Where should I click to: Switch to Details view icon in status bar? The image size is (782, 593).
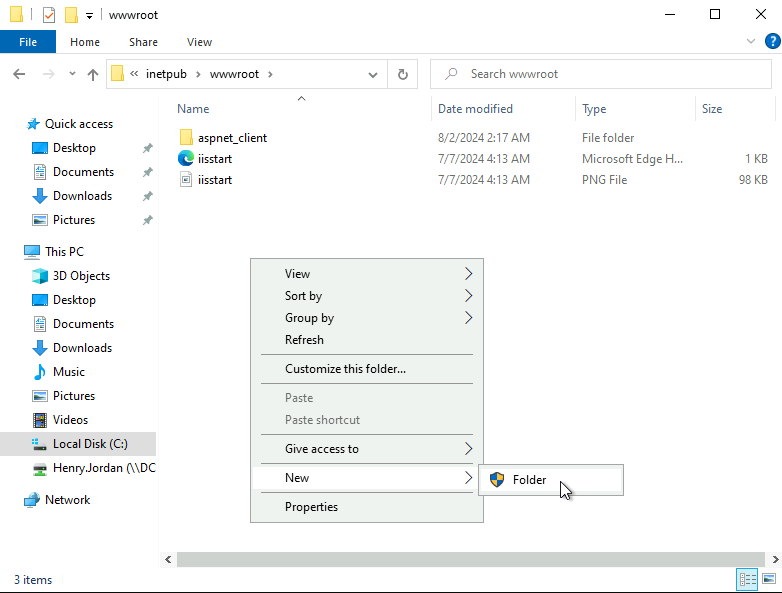(747, 580)
